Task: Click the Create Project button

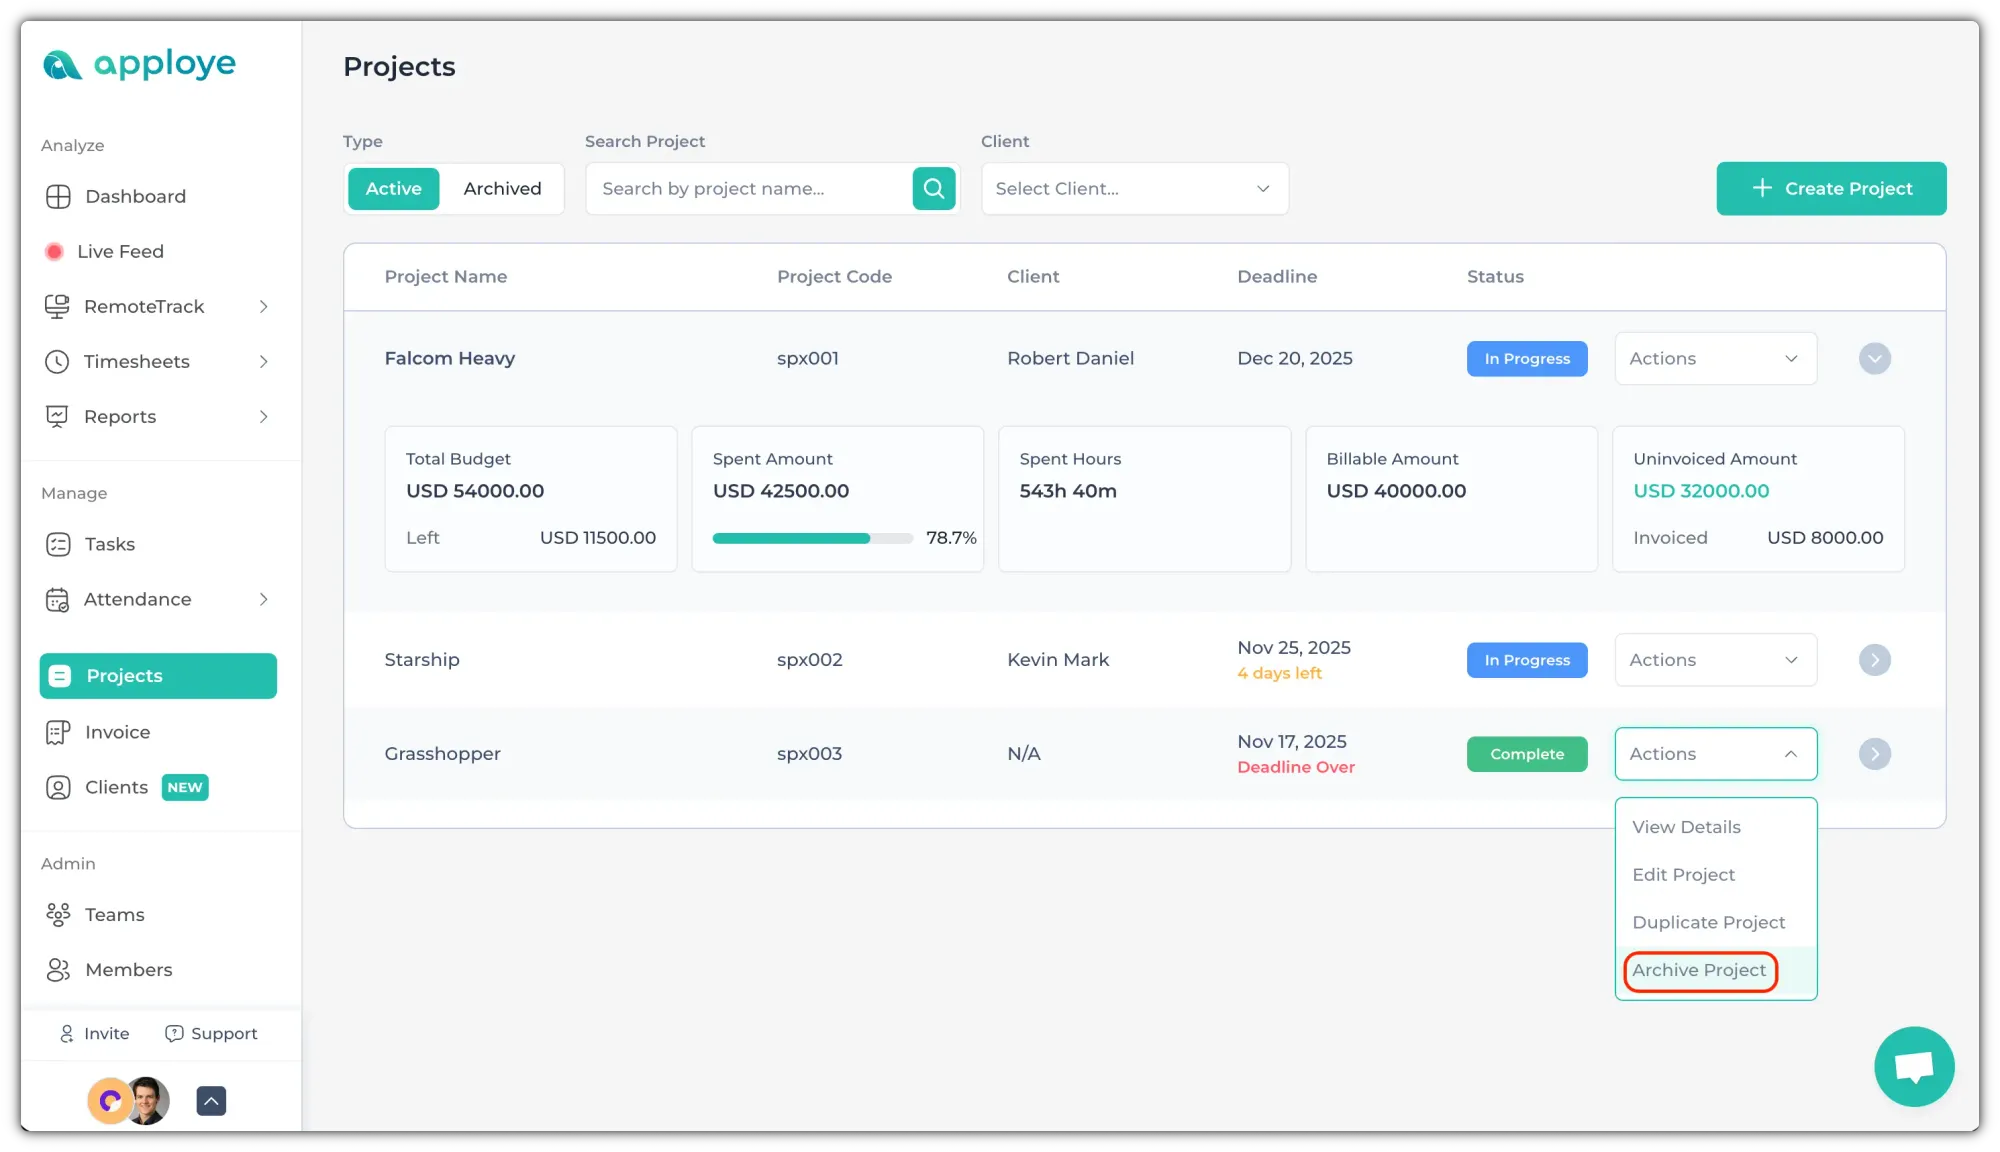Action: click(x=1830, y=189)
